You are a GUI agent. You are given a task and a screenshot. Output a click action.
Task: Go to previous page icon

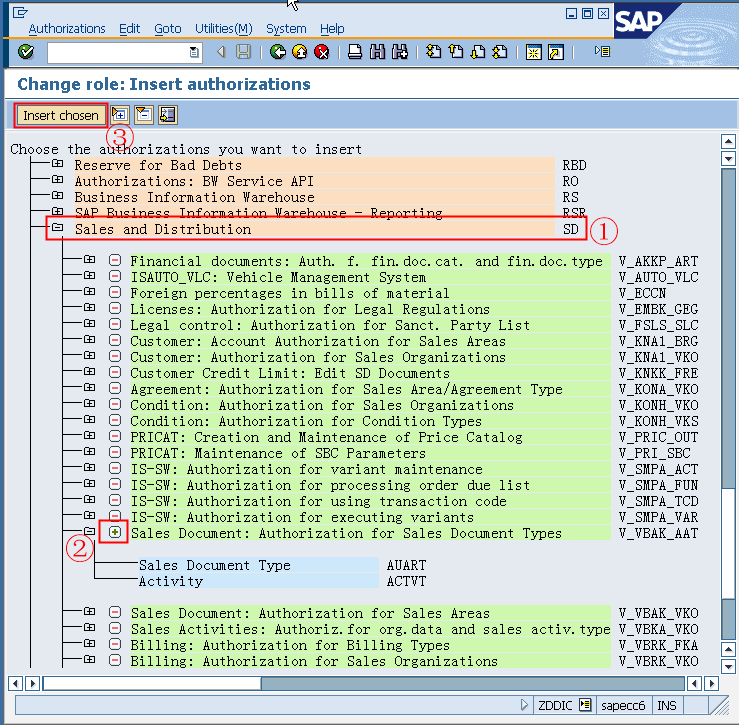[x=456, y=51]
